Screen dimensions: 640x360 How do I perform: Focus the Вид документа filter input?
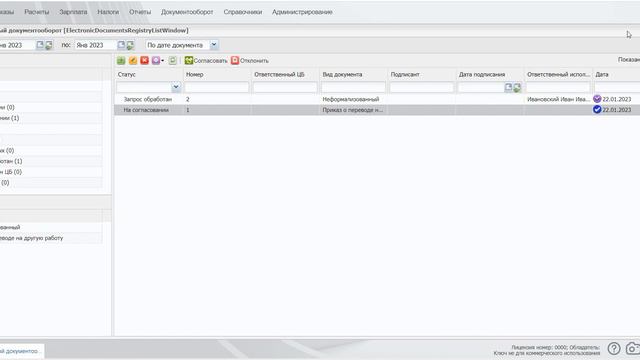pyautogui.click(x=353, y=87)
